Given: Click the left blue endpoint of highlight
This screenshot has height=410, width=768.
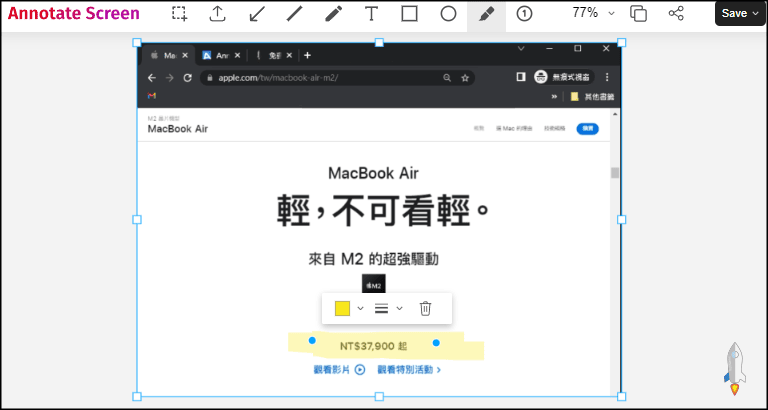Looking at the screenshot, I should [x=312, y=340].
